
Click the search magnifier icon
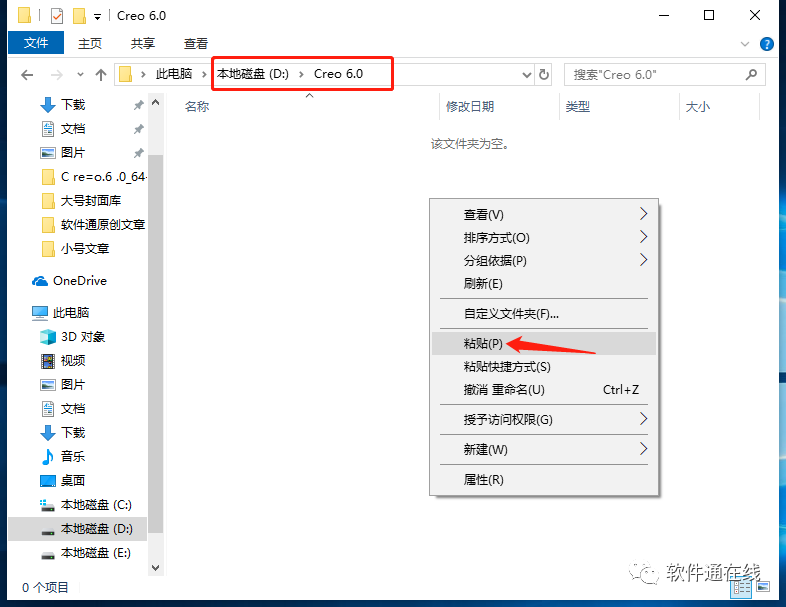pyautogui.click(x=751, y=75)
